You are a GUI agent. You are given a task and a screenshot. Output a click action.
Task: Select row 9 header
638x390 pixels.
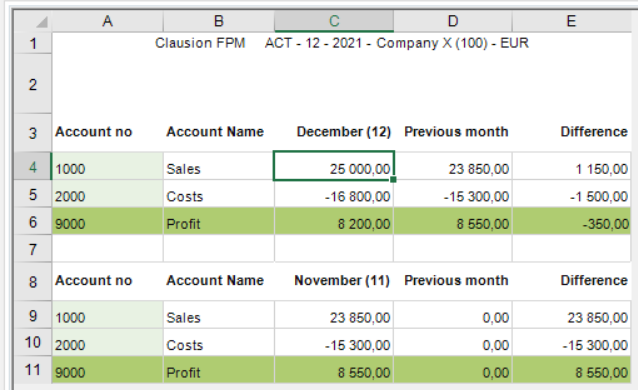click(33, 316)
